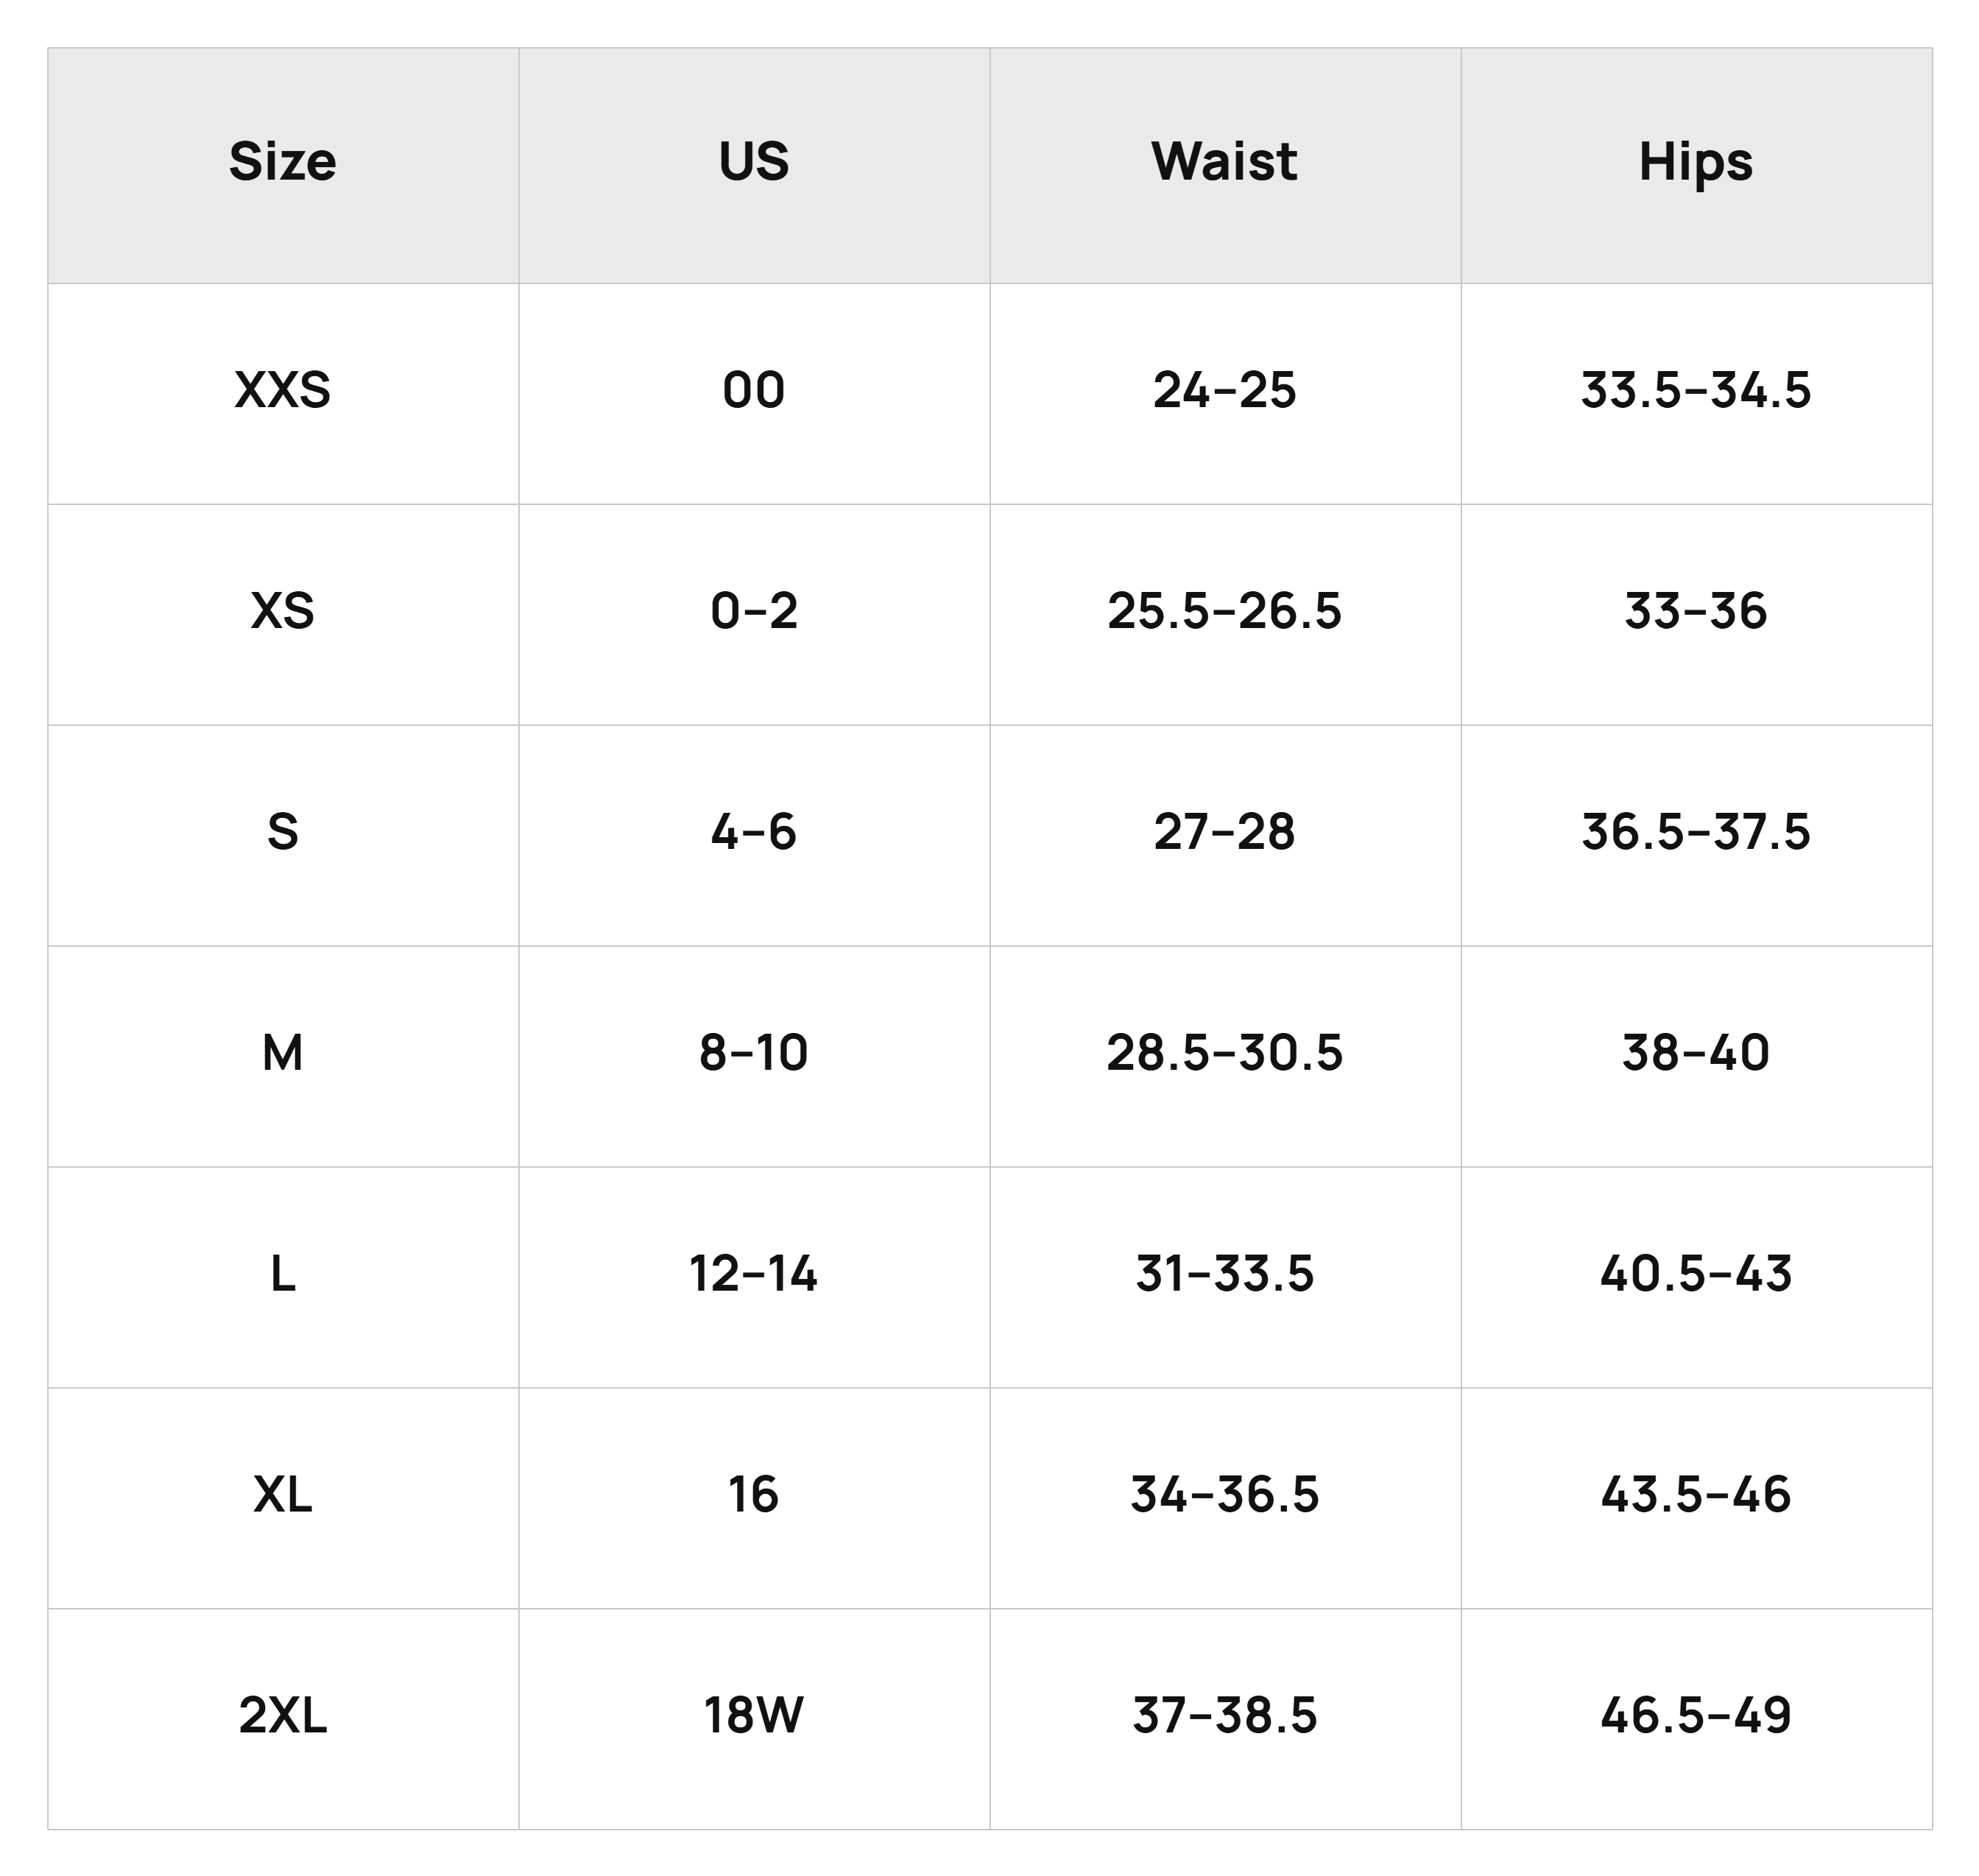Choose the S size row label
Image resolution: width=1979 pixels, height=1876 pixels.
point(283,835)
